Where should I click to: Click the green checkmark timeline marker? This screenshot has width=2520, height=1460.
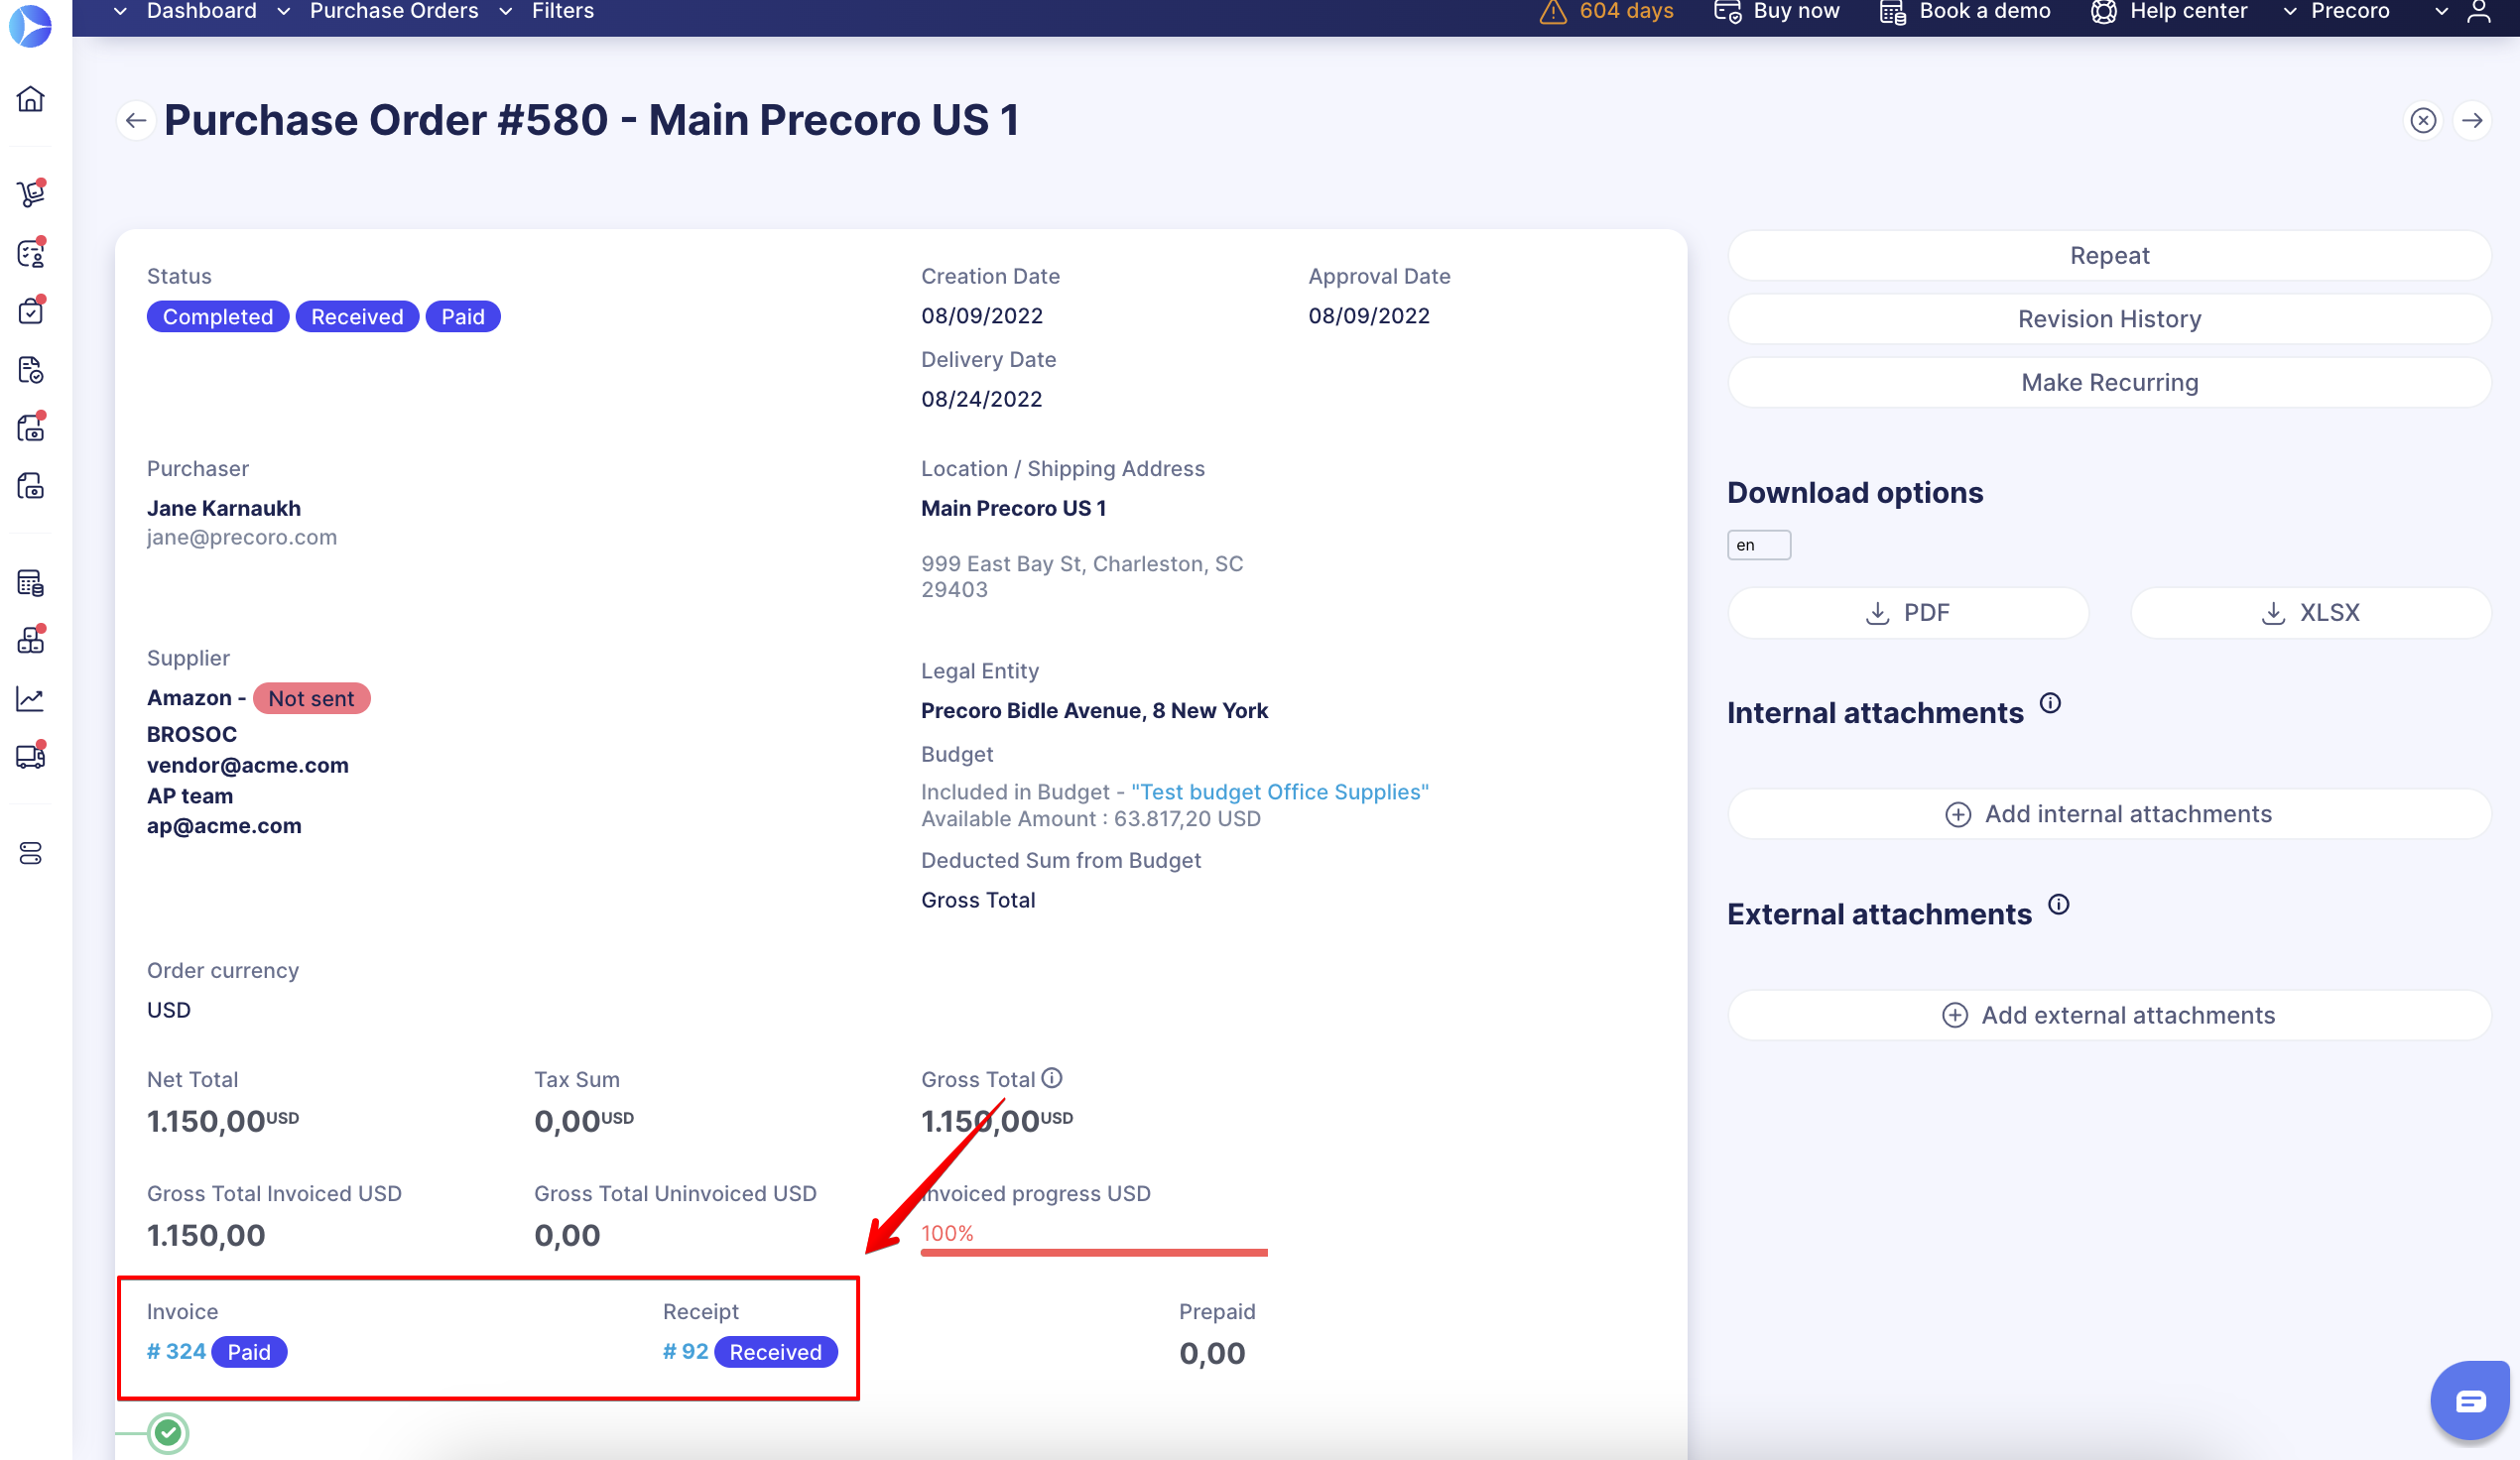(168, 1433)
